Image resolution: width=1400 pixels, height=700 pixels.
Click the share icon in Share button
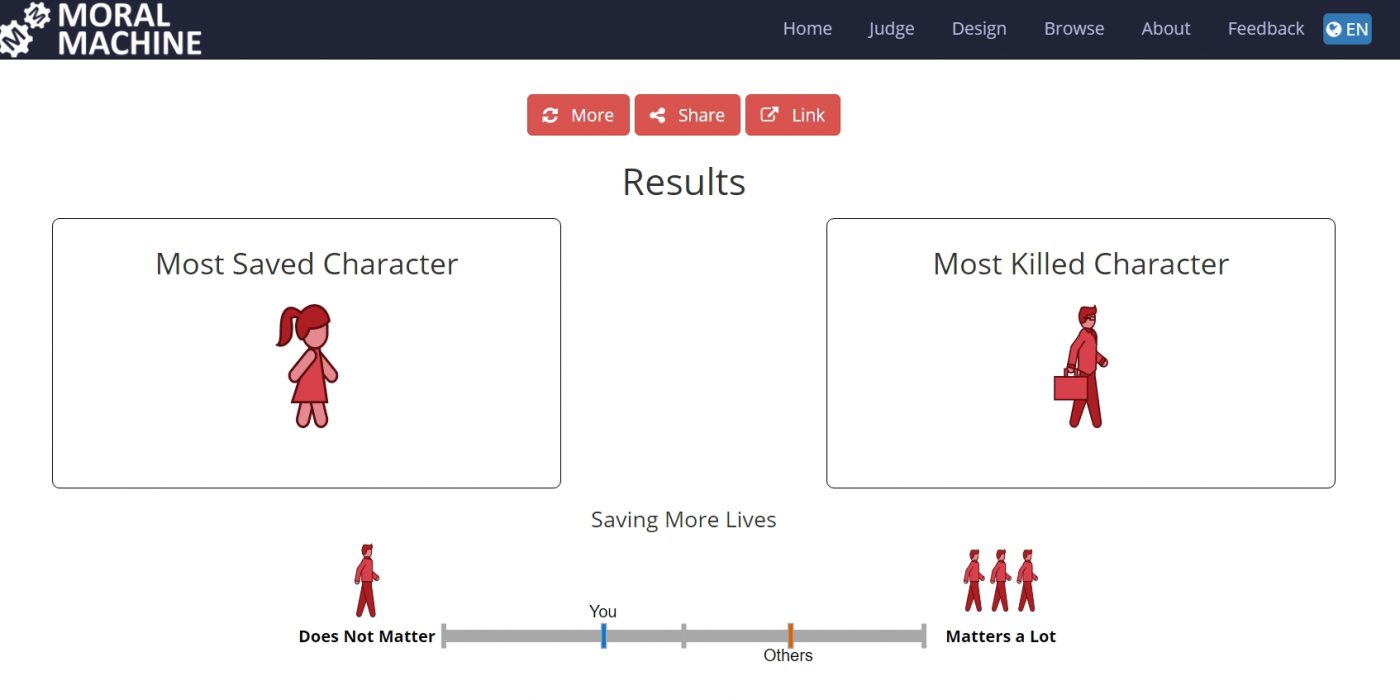click(x=657, y=115)
